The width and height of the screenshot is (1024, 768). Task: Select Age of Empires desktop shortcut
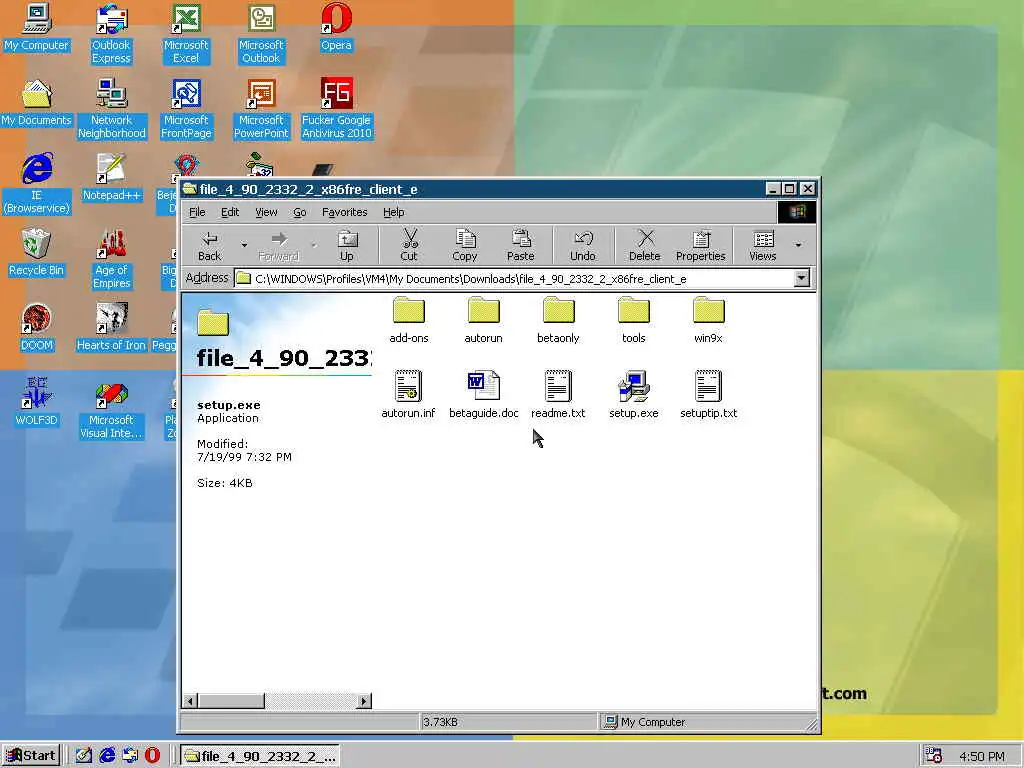point(112,259)
